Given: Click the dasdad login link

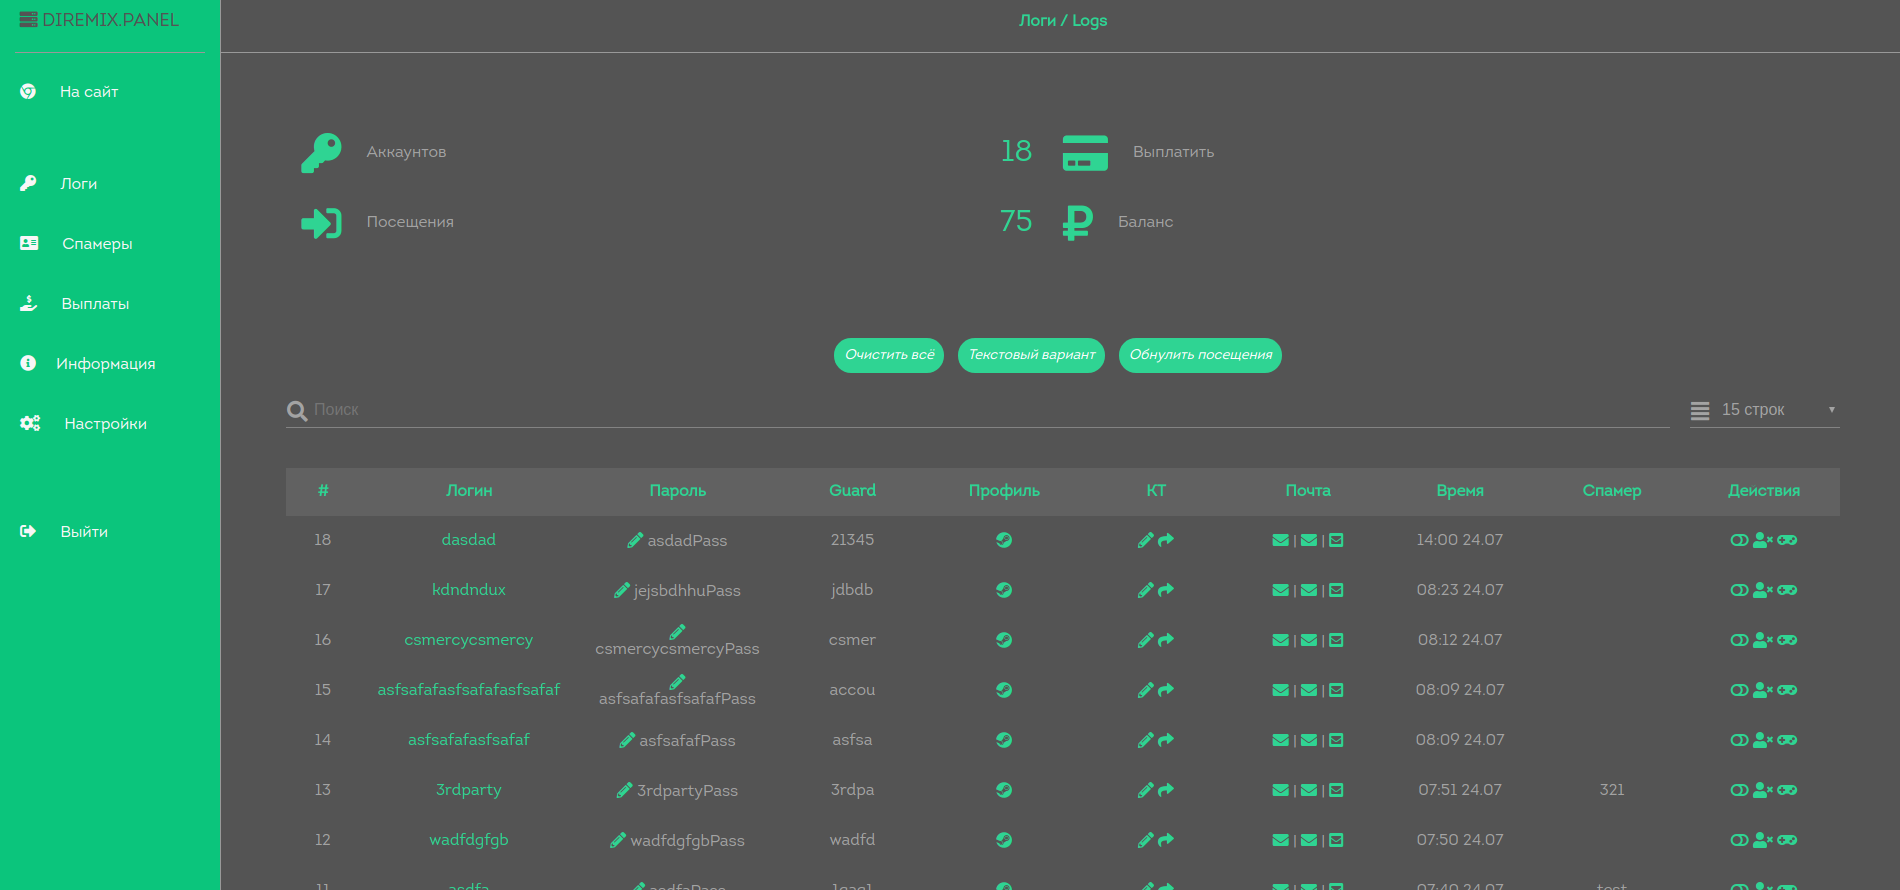Looking at the screenshot, I should click(469, 540).
